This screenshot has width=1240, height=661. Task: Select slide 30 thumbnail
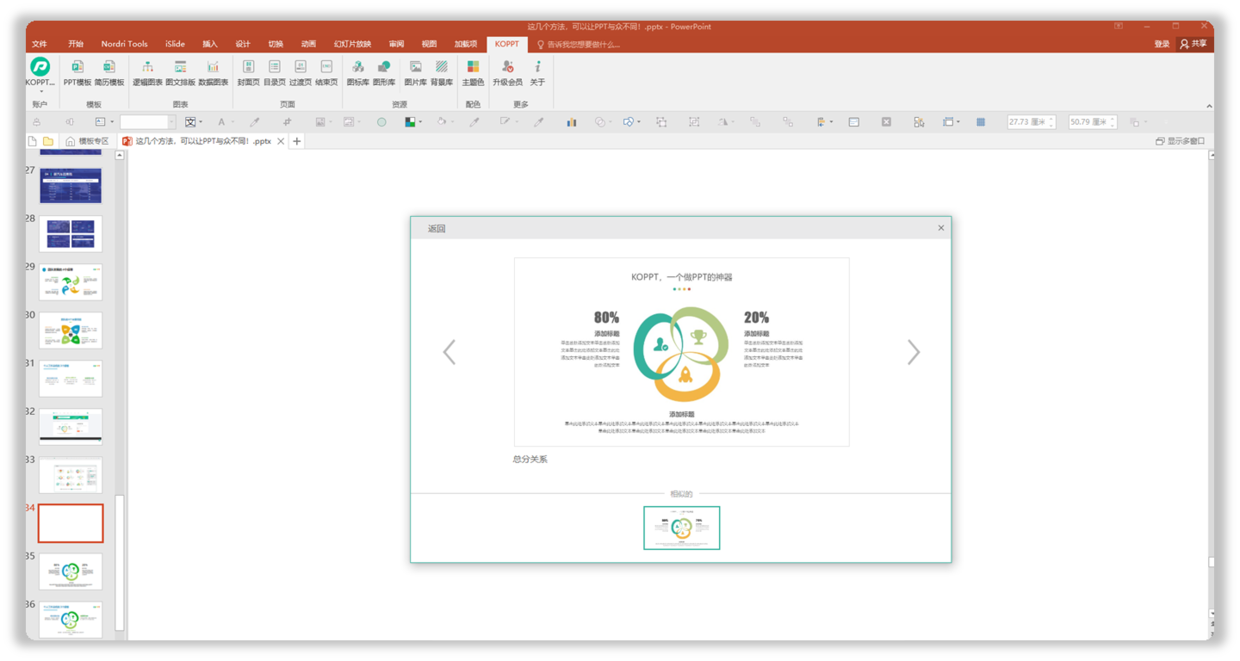coord(70,331)
